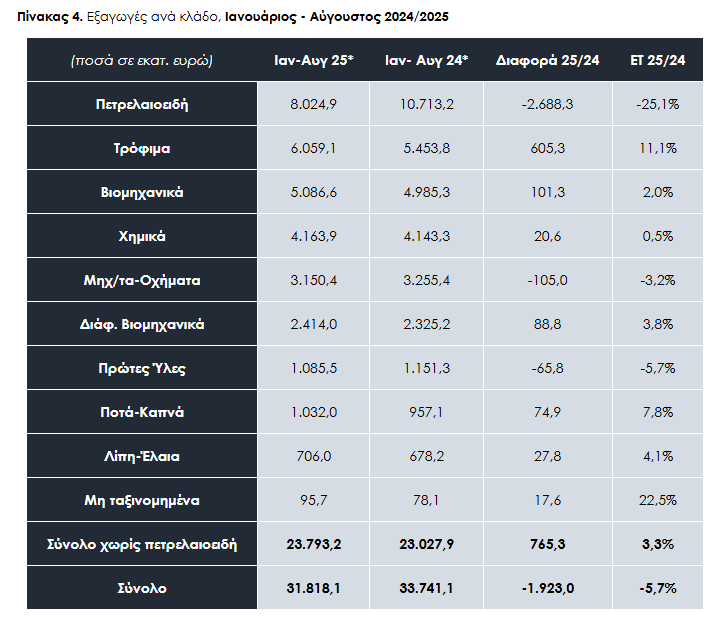Select the 'Πρώτες Ύλες' row label
Screen dimensions: 706x617
pyautogui.click(x=141, y=368)
